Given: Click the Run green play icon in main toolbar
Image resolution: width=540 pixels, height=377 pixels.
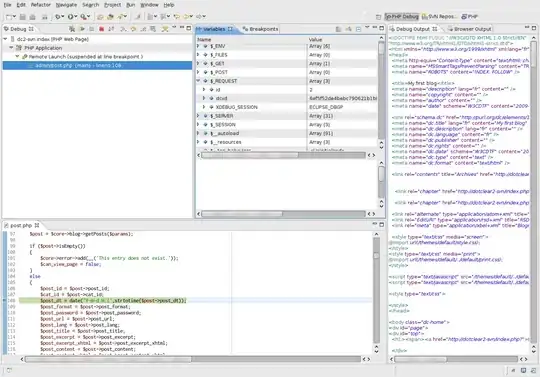Looking at the screenshot, I should pos(70,17).
